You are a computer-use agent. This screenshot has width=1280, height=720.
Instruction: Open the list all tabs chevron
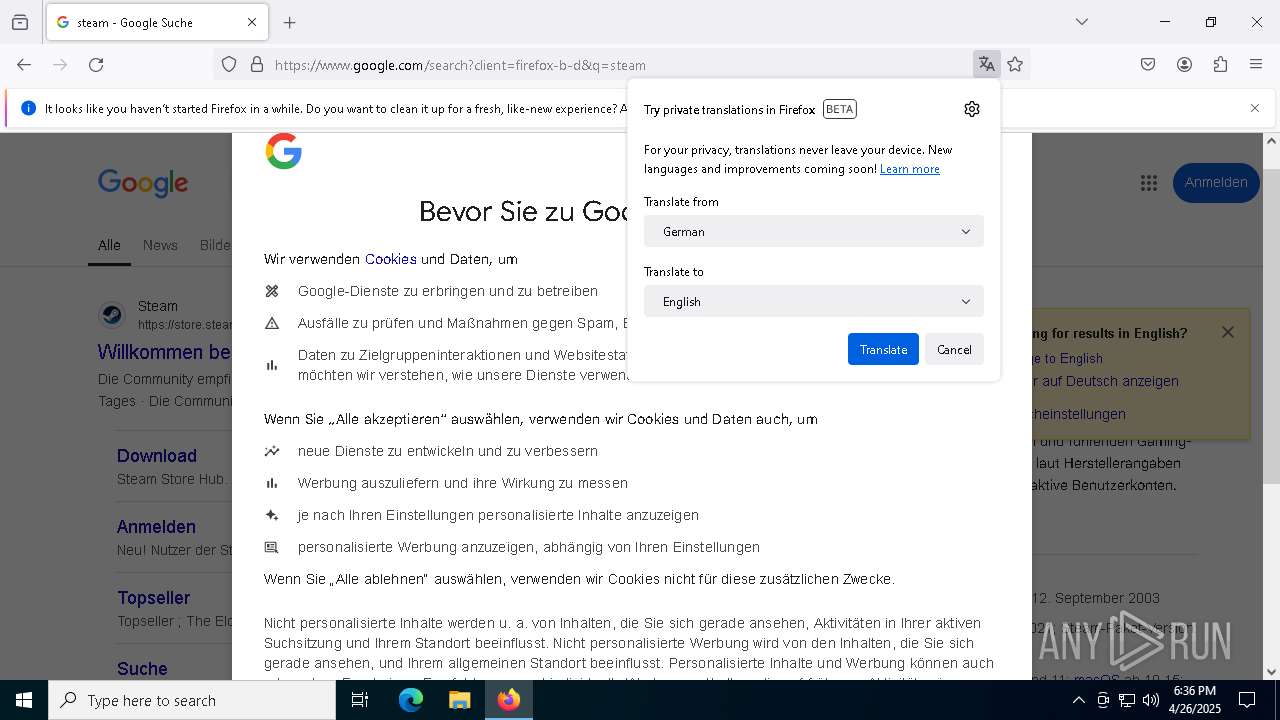click(1082, 22)
